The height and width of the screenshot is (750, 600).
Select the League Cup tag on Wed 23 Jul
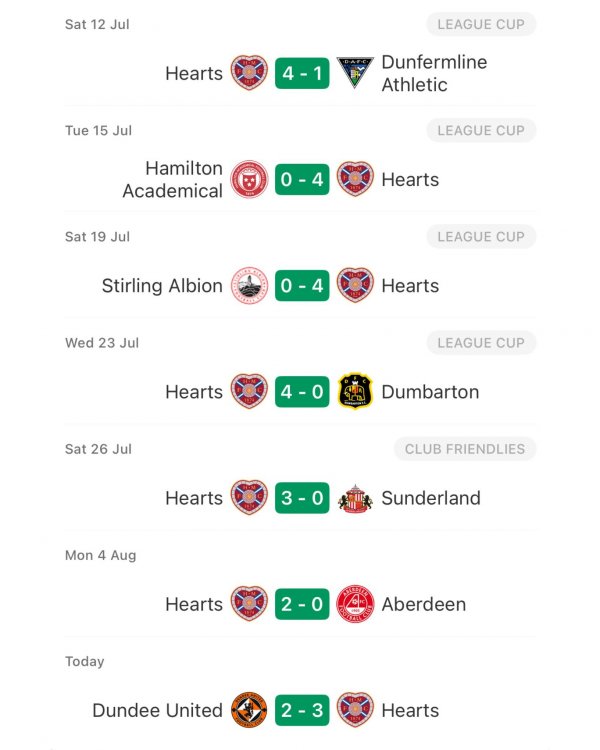[481, 343]
